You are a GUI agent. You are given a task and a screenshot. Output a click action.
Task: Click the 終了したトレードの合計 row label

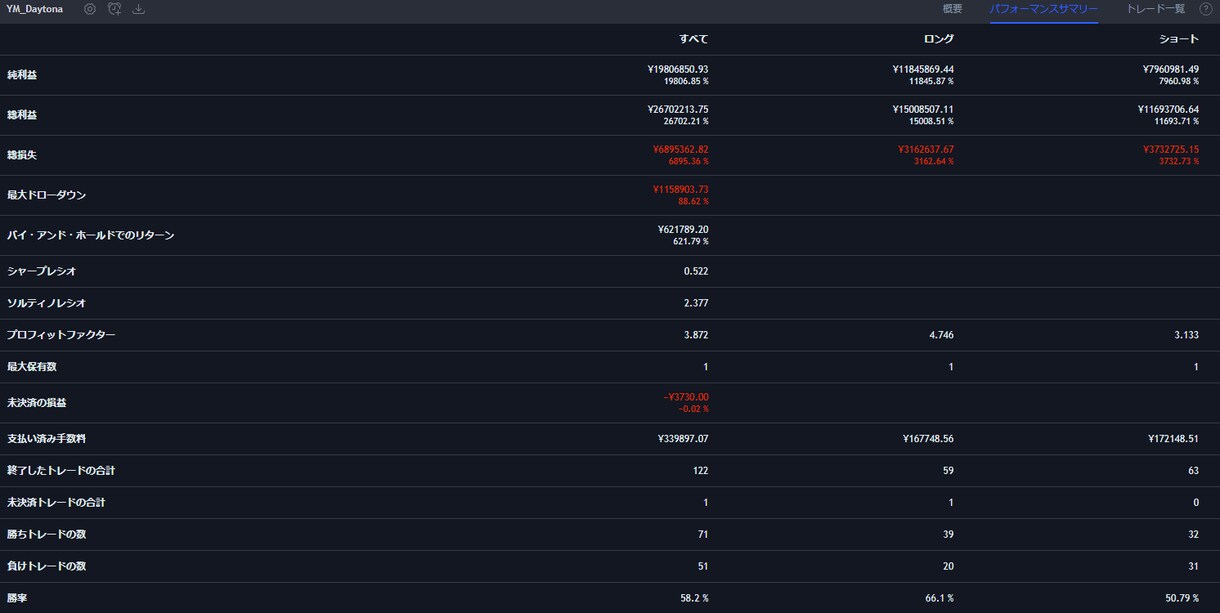(x=61, y=471)
